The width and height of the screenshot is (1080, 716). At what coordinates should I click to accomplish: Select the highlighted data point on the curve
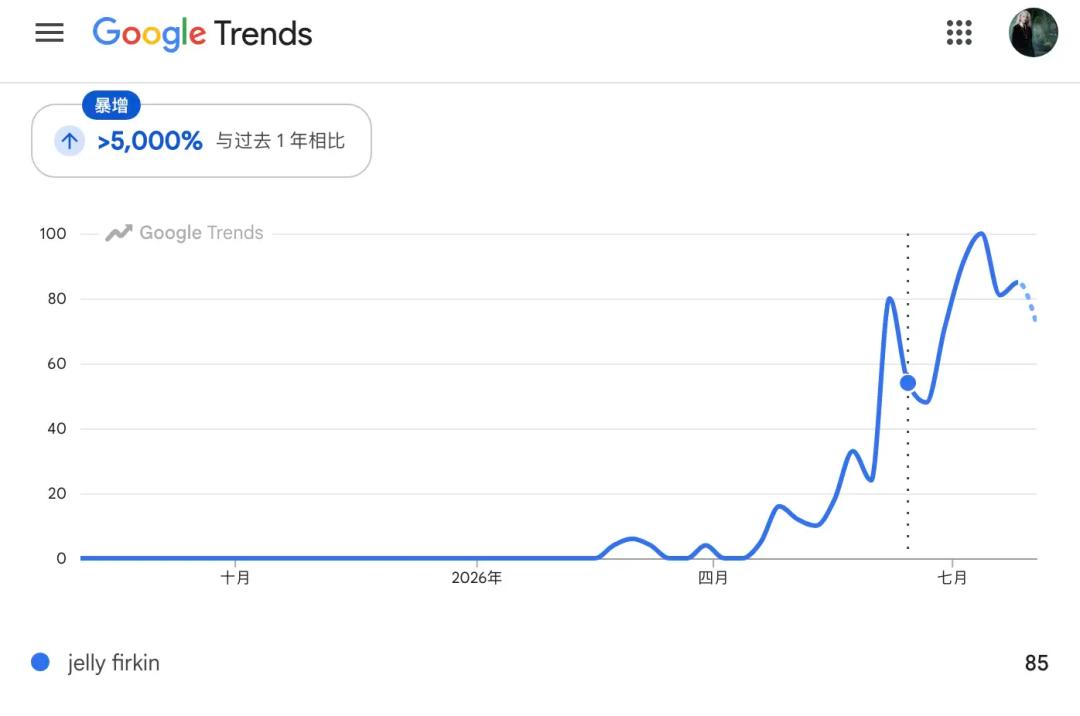tap(908, 383)
